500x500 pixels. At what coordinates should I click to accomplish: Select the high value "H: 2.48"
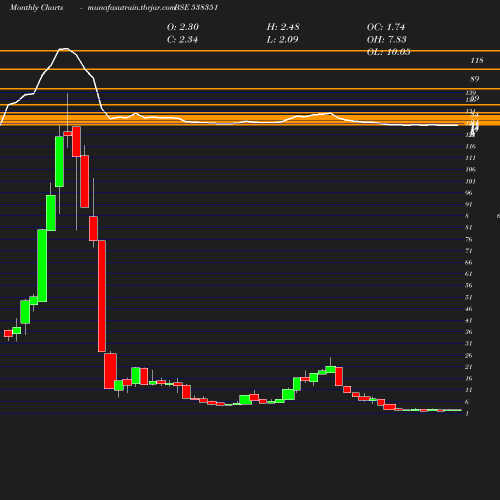click(283, 27)
